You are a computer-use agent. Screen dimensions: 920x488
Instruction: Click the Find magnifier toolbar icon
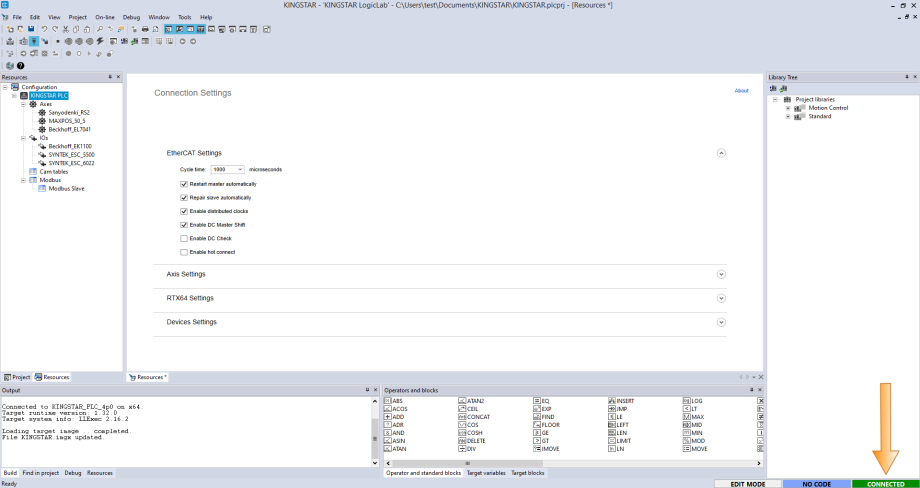click(x=100, y=29)
